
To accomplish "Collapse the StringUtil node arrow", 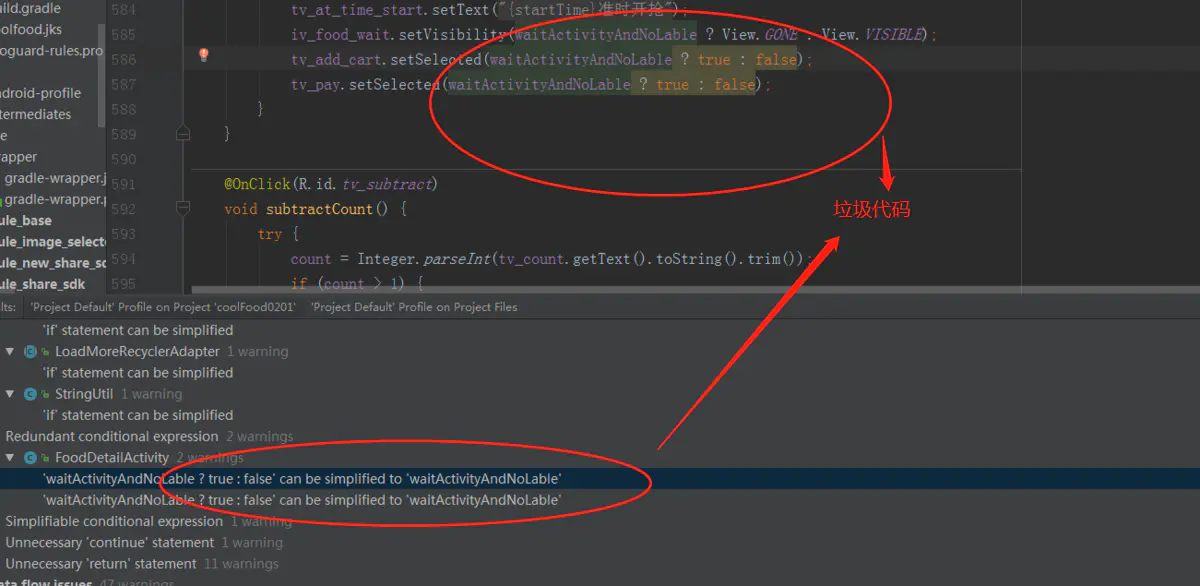I will [x=10, y=394].
